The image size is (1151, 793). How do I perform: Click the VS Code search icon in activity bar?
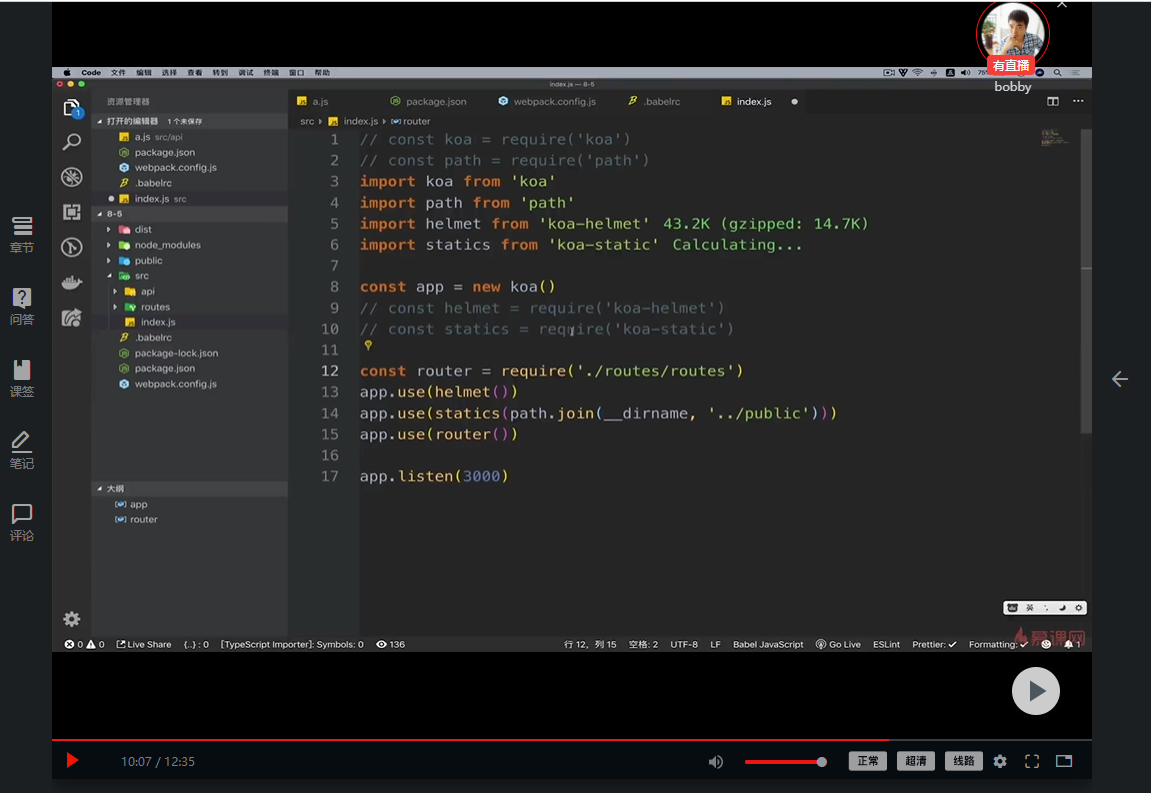coord(72,143)
